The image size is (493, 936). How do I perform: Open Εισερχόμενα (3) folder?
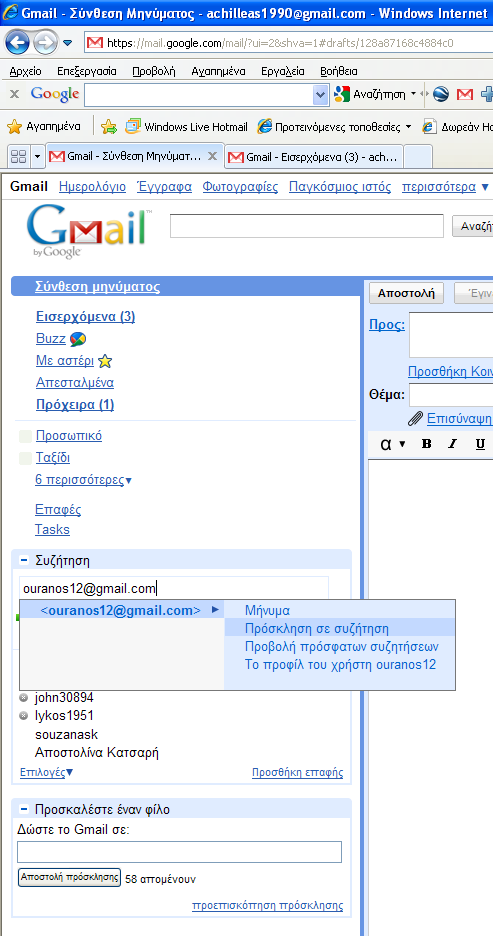click(x=85, y=316)
